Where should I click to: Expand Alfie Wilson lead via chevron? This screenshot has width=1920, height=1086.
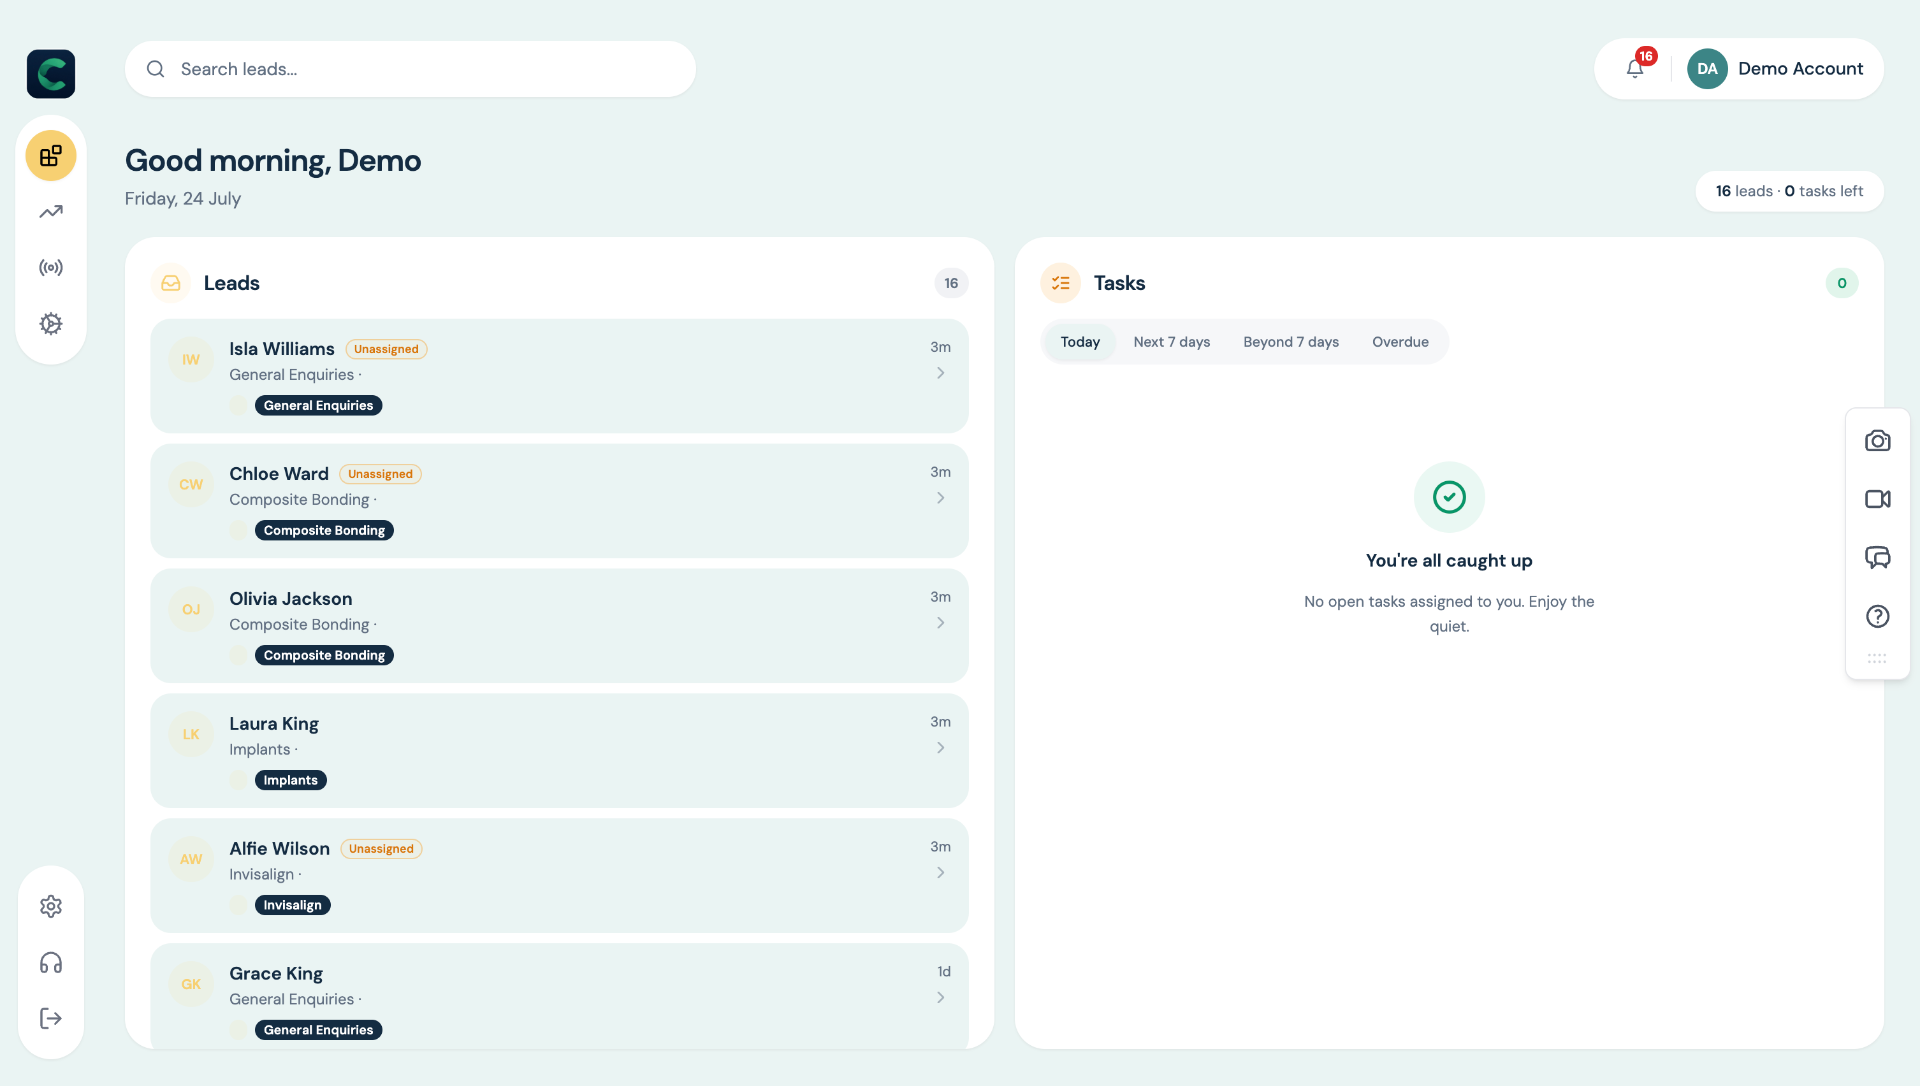point(941,873)
